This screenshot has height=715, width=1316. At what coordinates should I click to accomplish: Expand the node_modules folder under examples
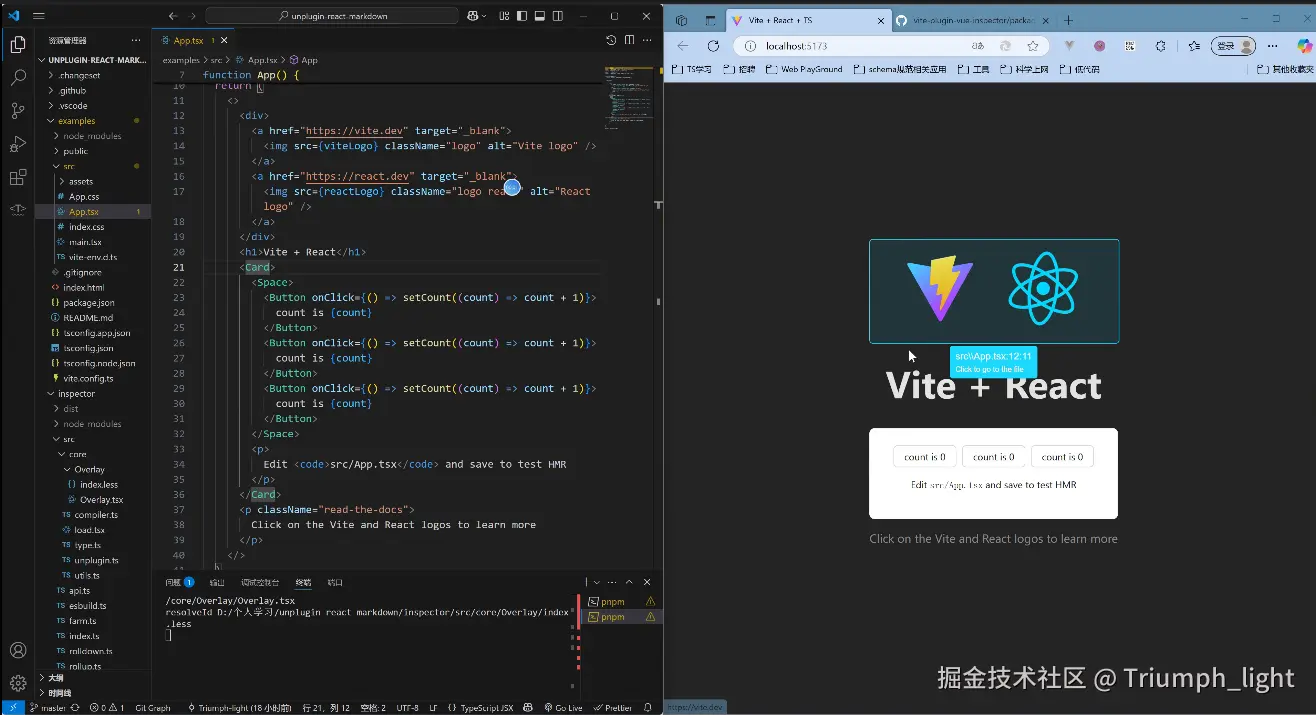click(92, 136)
